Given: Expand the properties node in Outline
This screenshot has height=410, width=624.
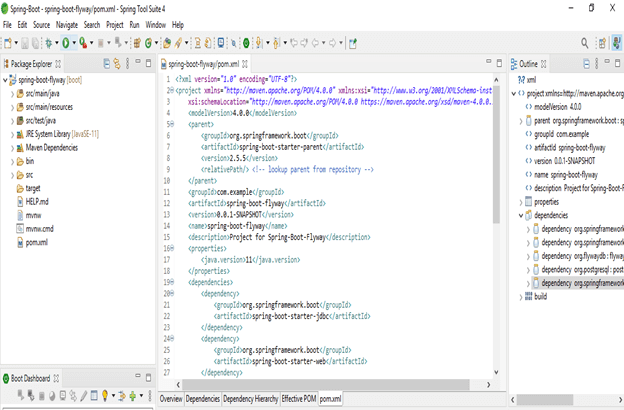Looking at the screenshot, I should pyautogui.click(x=521, y=202).
